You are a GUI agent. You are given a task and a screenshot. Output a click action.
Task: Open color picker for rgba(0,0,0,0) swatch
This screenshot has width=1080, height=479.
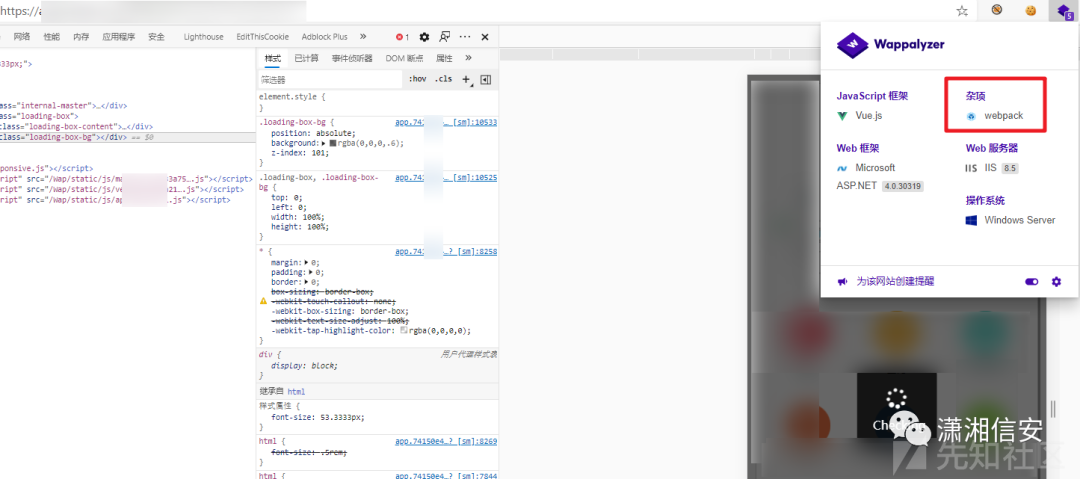(404, 330)
